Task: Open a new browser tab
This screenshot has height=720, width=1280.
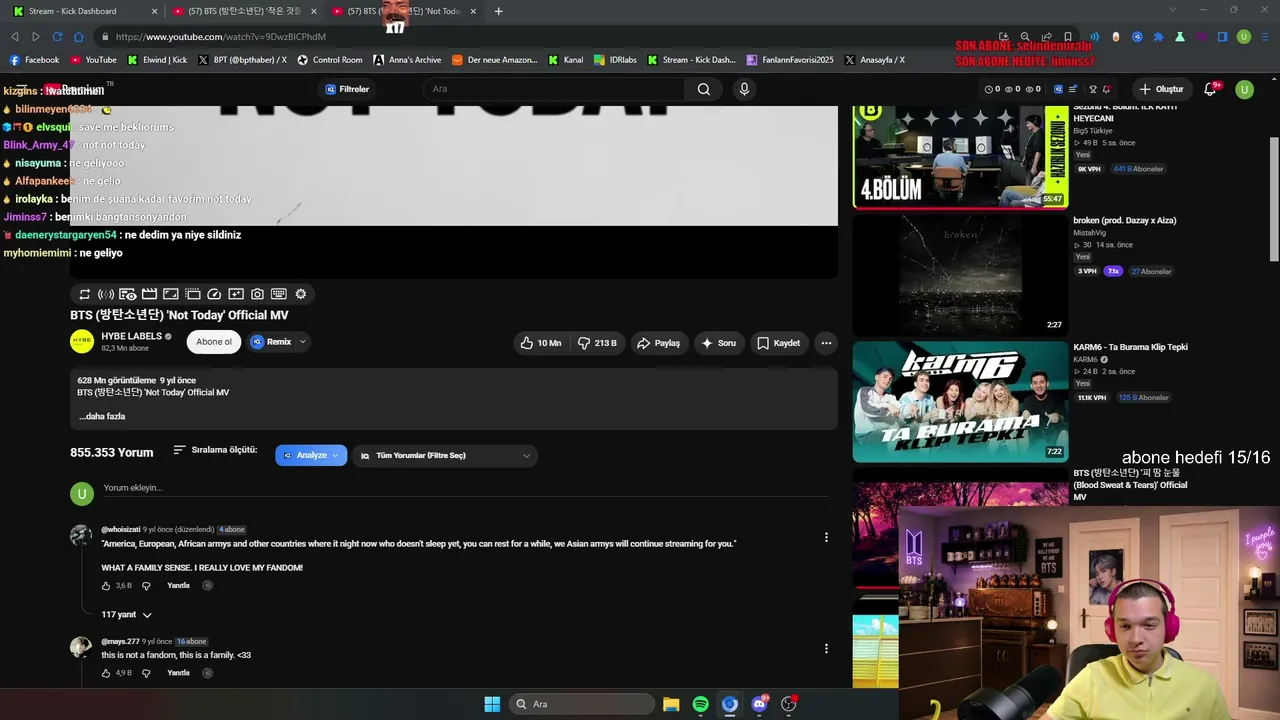Action: pos(498,11)
